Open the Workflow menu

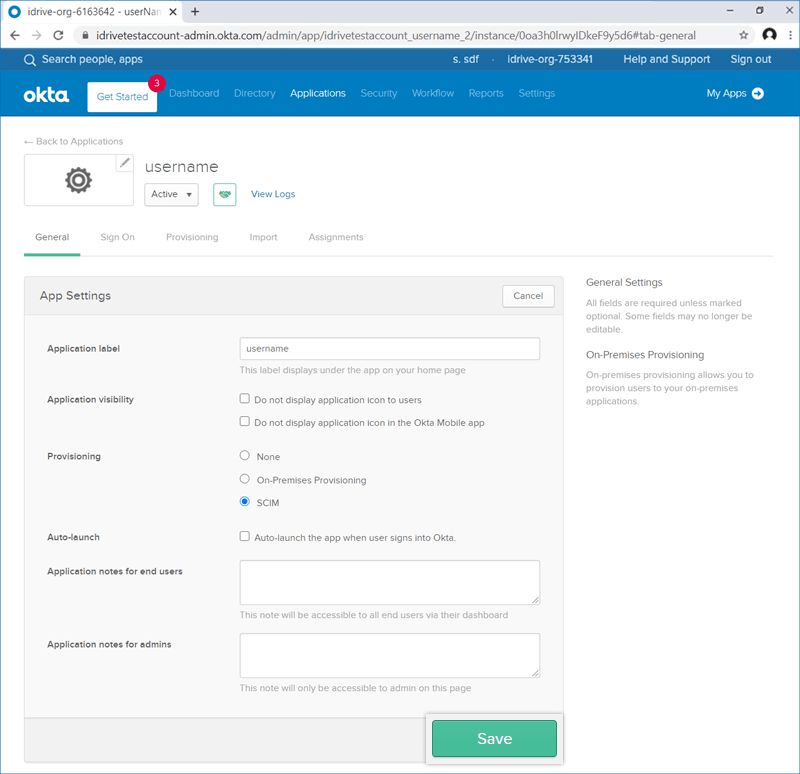pyautogui.click(x=433, y=93)
